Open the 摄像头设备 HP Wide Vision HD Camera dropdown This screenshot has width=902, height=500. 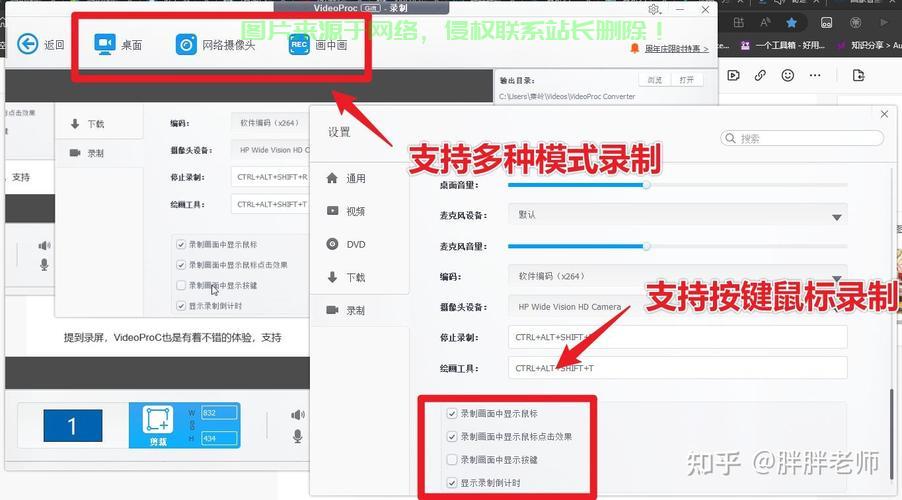coord(678,307)
